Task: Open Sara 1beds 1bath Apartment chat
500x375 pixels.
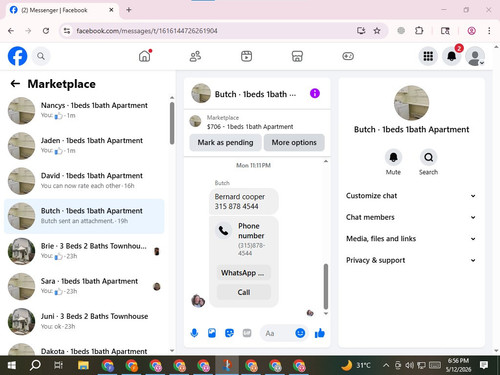Action: tap(84, 286)
